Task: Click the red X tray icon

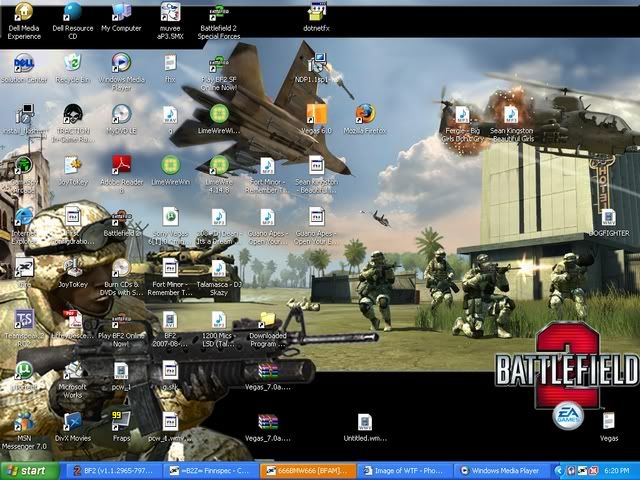Action: point(594,471)
